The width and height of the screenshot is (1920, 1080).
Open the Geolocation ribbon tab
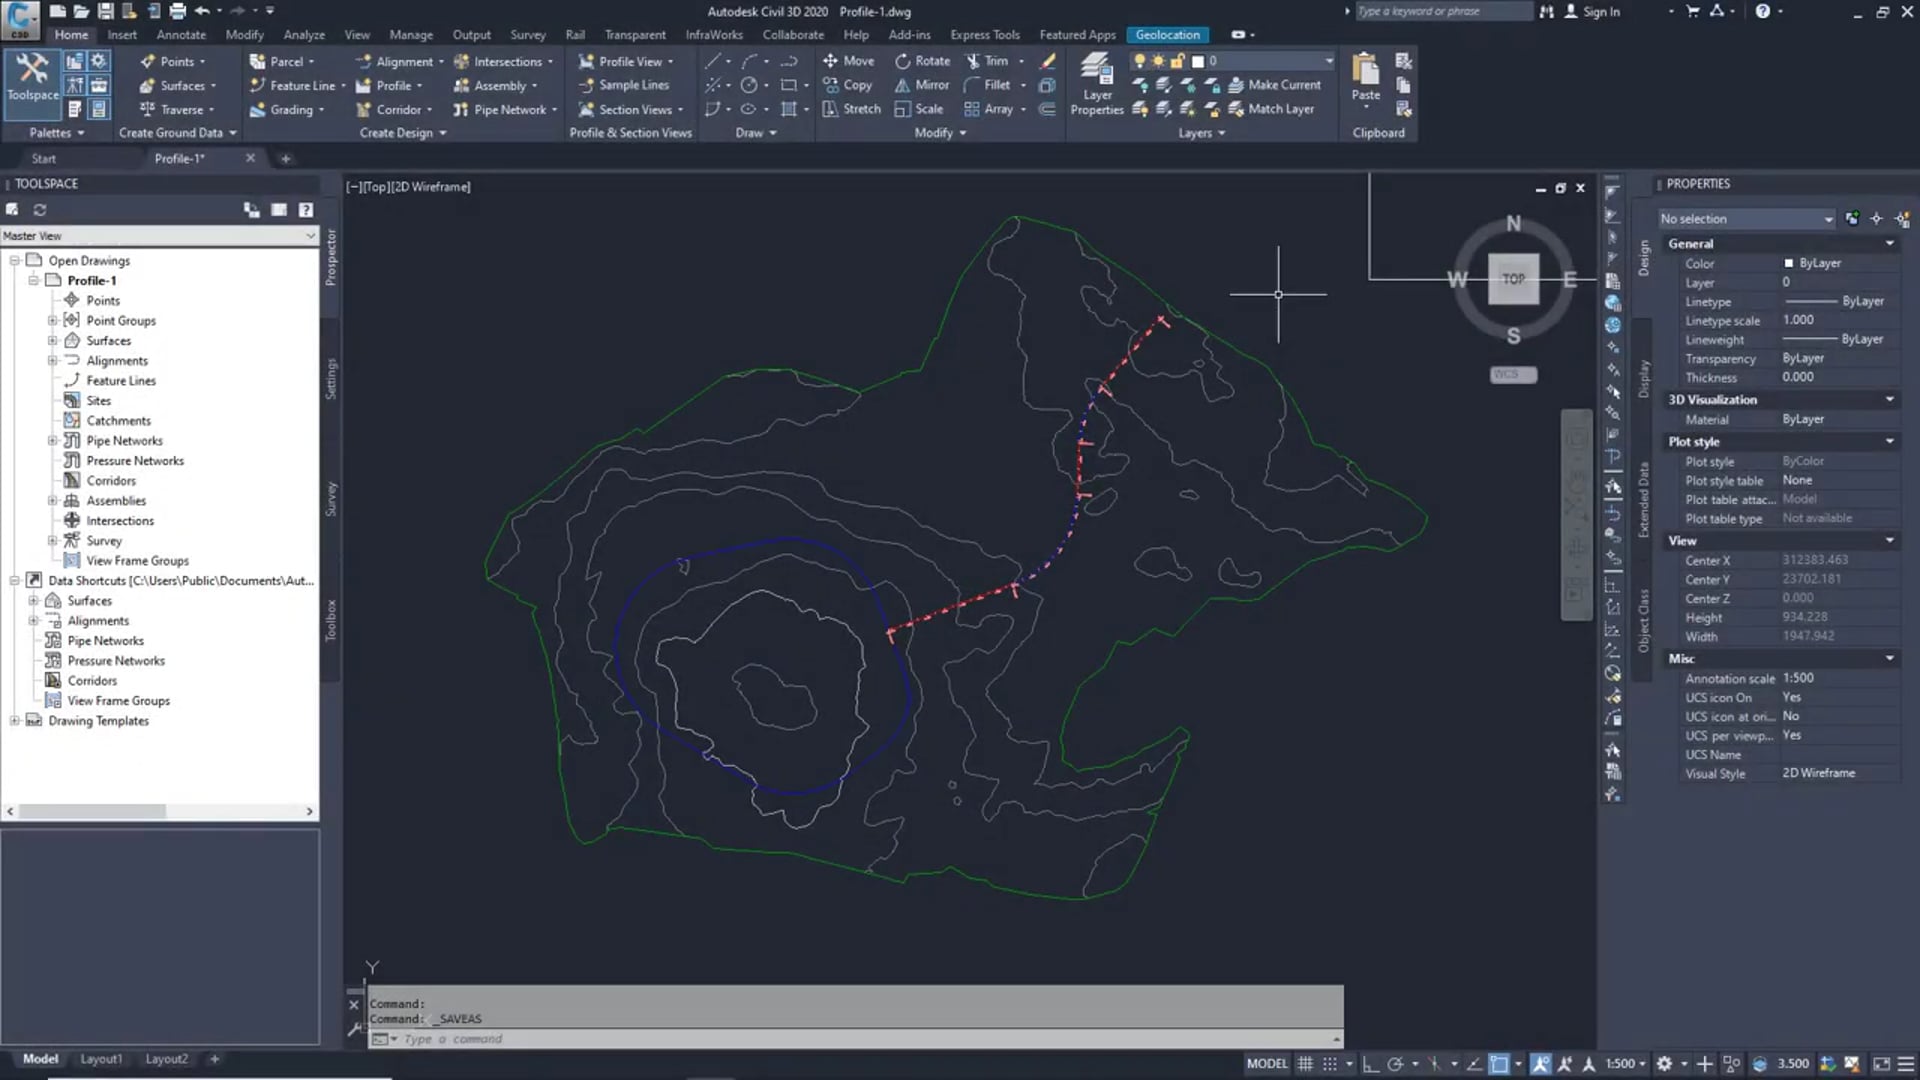[1167, 34]
